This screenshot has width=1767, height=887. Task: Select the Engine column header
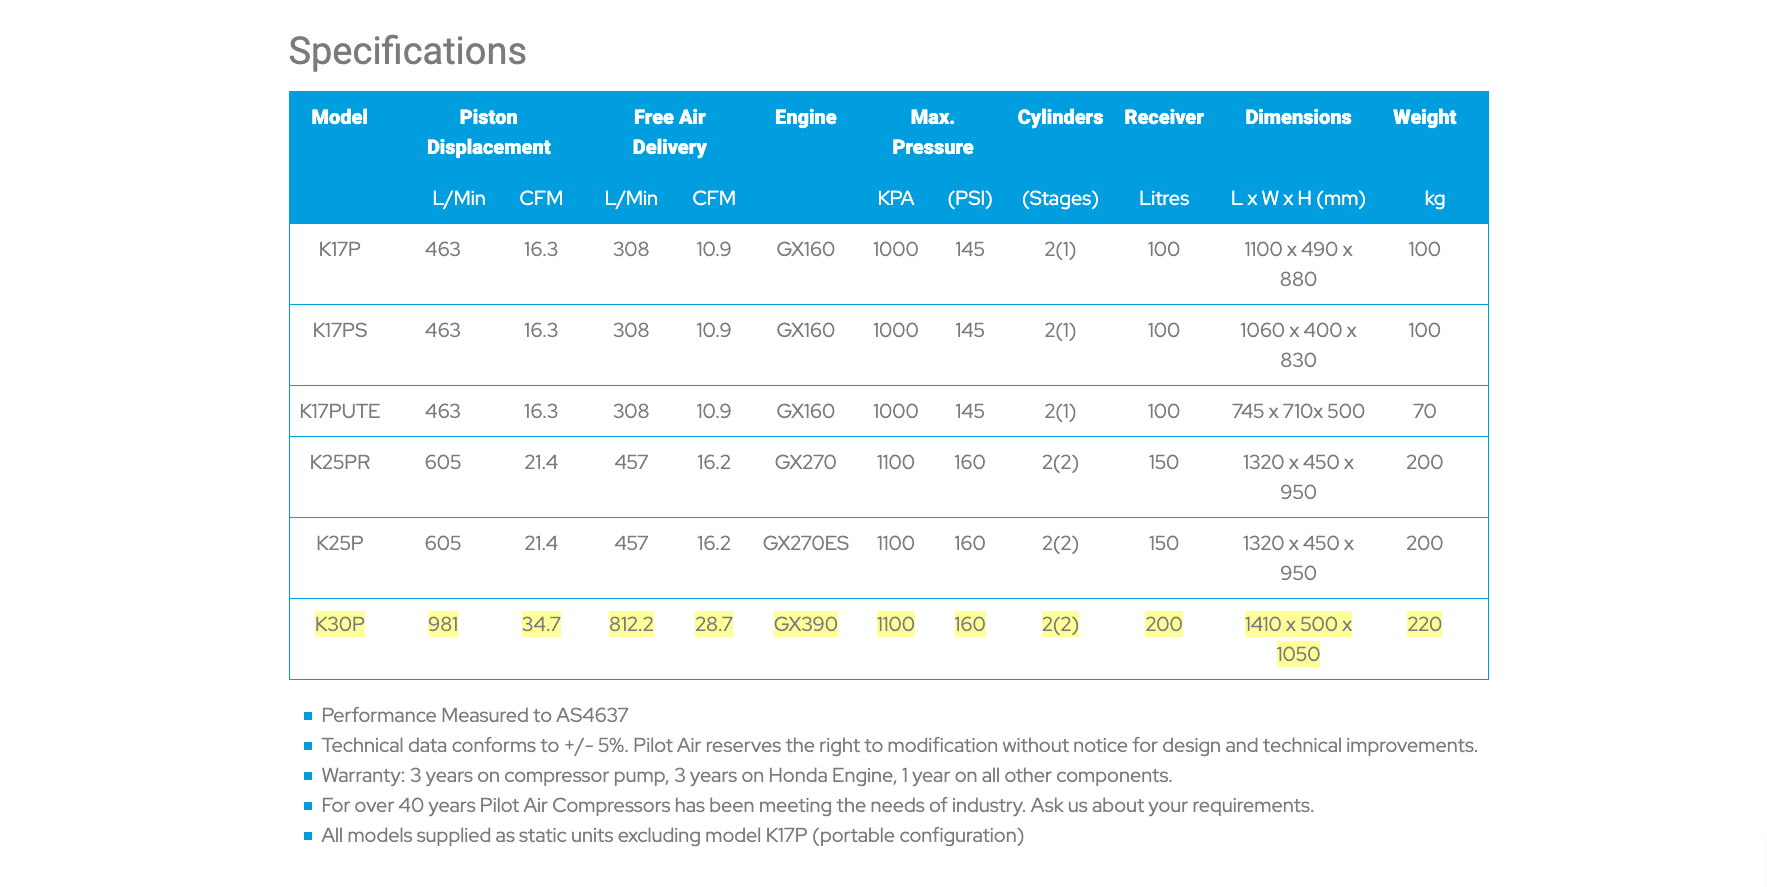tap(805, 117)
